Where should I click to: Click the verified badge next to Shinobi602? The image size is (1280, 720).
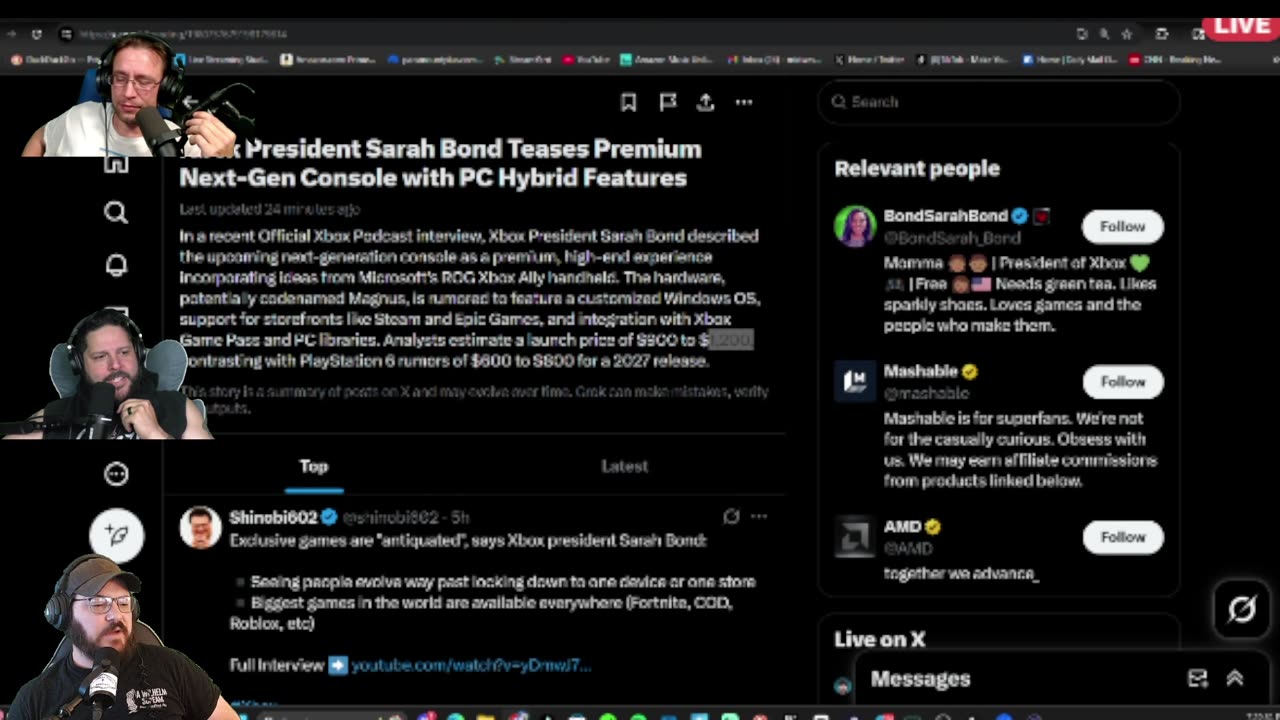329,517
